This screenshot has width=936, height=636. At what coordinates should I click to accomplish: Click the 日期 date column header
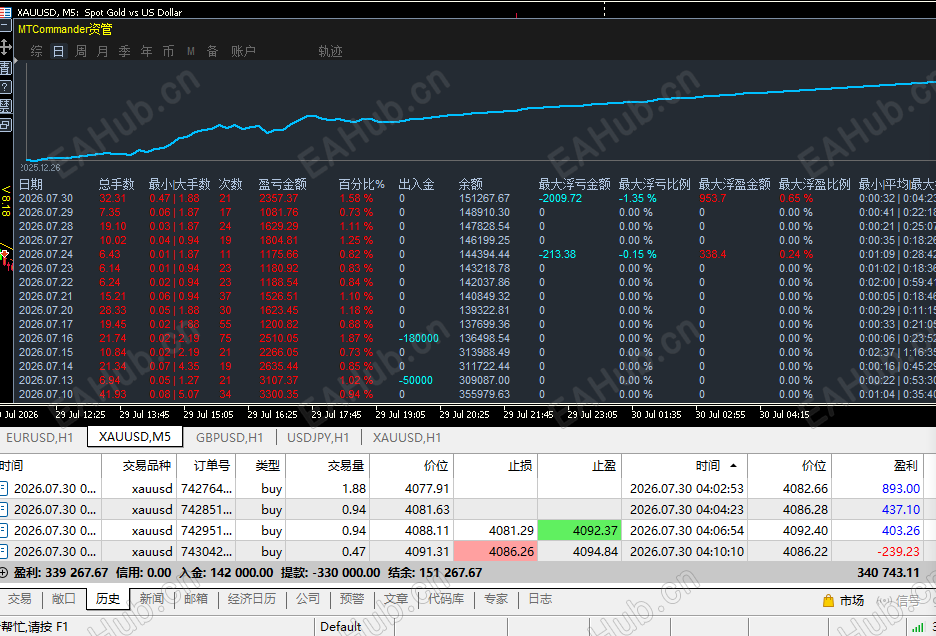(x=30, y=184)
